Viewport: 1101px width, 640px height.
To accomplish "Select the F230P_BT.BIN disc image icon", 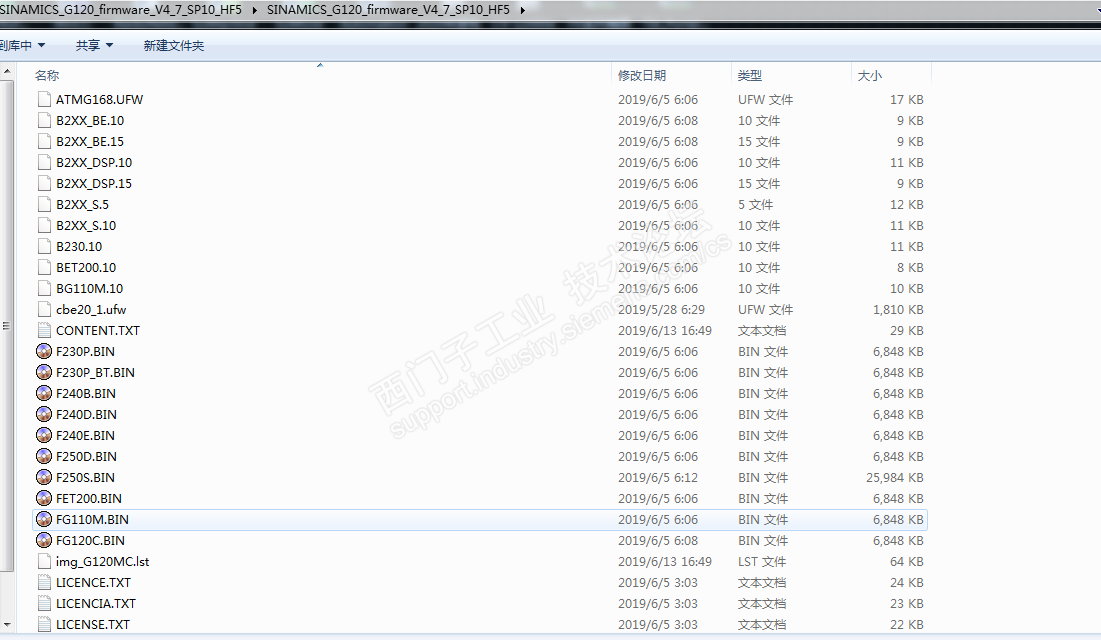I will point(44,372).
